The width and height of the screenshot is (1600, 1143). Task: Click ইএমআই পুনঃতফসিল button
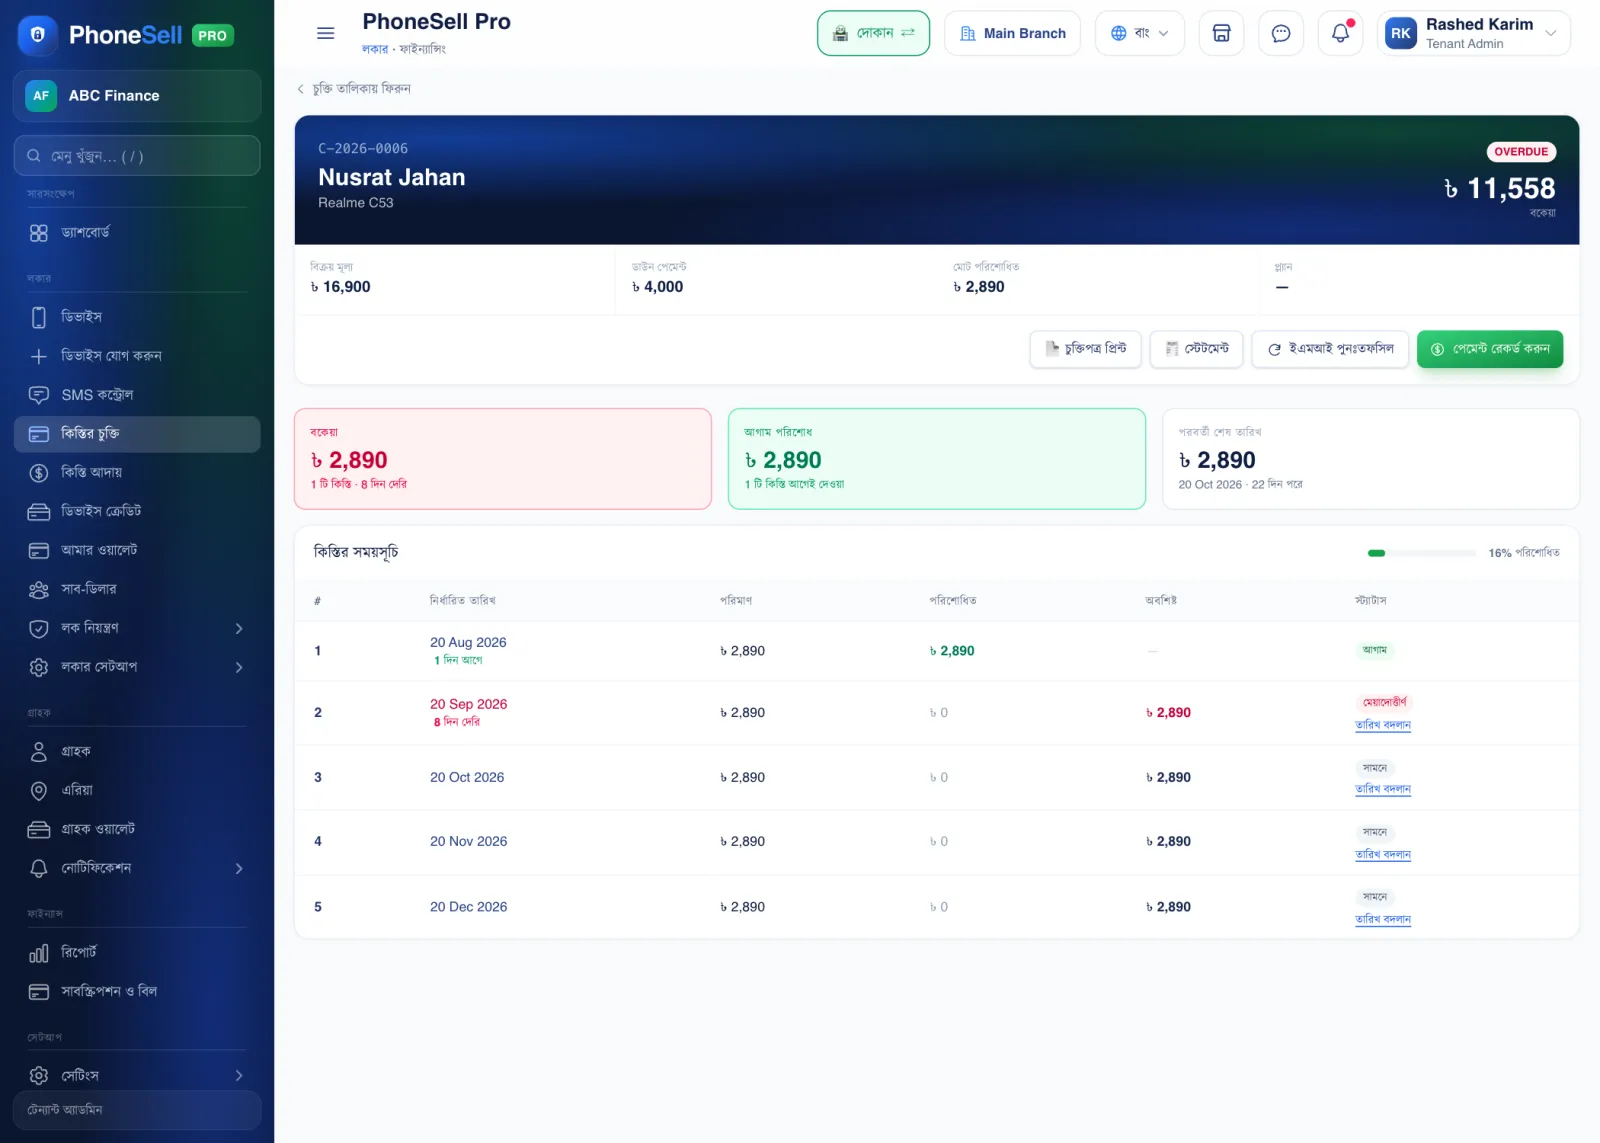1330,349
